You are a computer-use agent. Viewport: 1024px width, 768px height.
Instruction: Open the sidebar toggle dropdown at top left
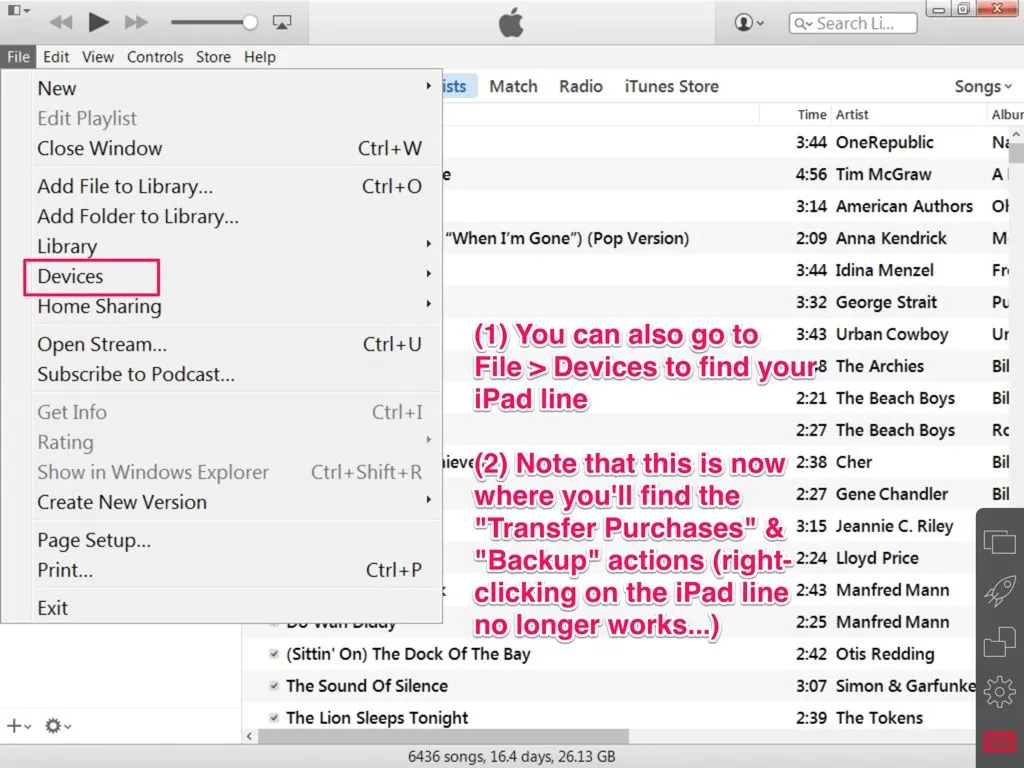click(17, 11)
